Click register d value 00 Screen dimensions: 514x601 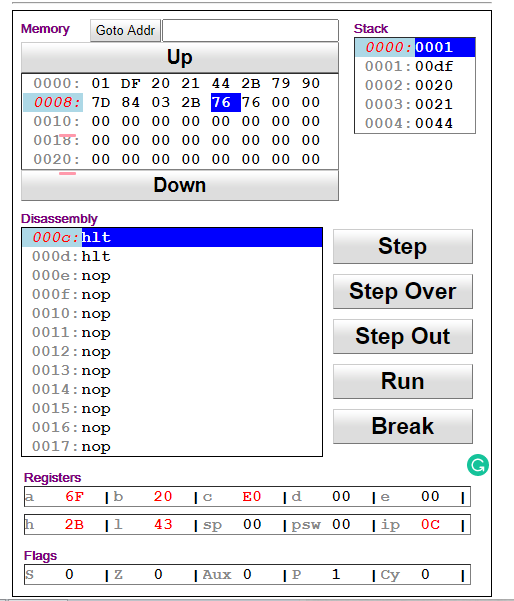341,497
